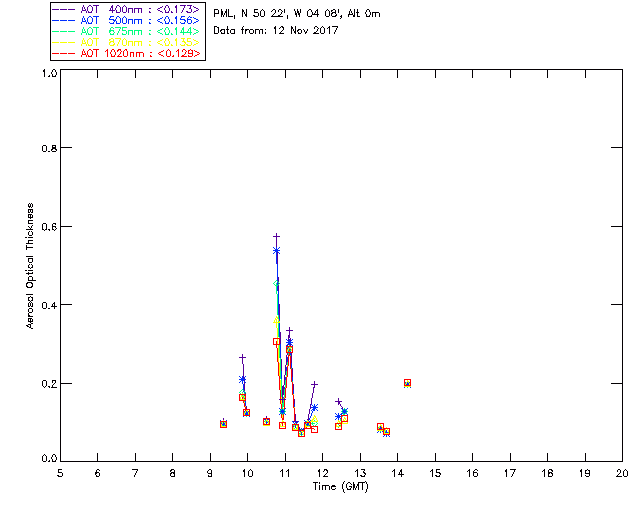Screen dimensions: 640x512
Task: Select the AOT 675nm legend entry
Action: [x=126, y=31]
